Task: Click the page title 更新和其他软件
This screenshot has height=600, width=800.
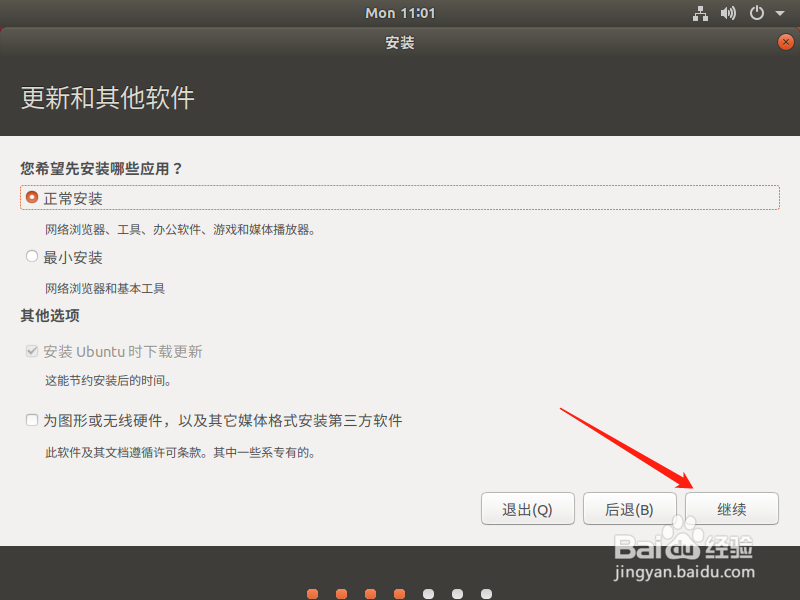Action: click(108, 97)
